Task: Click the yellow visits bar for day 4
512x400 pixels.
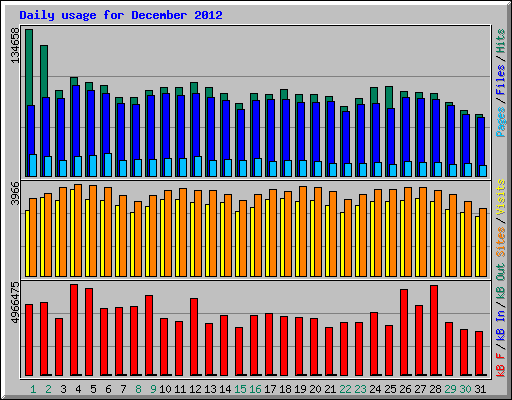Action: pos(72,233)
